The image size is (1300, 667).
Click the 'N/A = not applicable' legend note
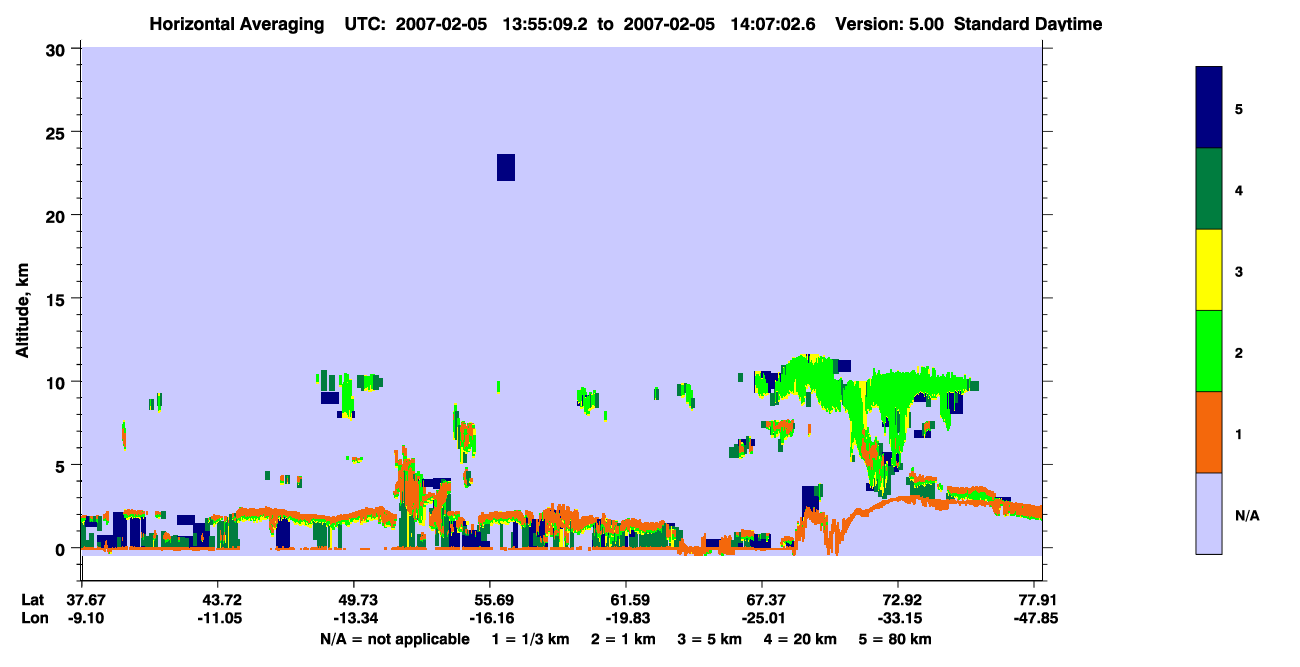click(394, 639)
